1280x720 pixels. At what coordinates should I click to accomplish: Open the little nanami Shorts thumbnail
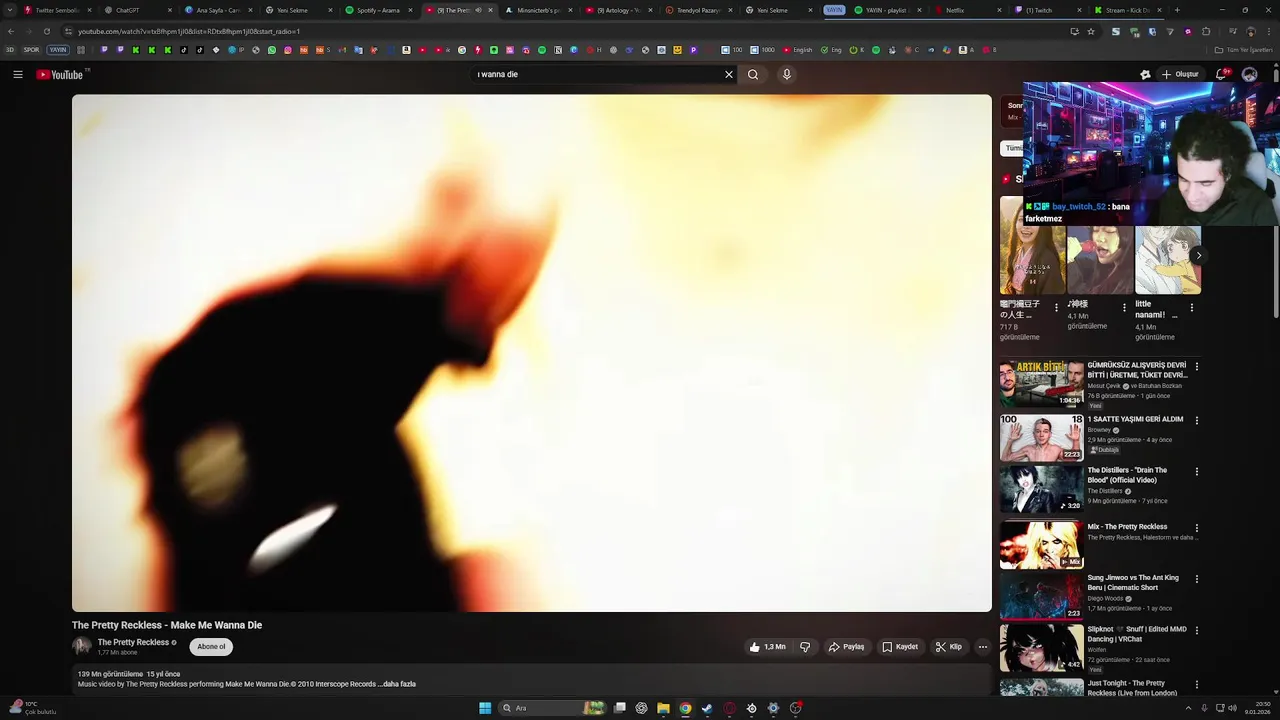pos(1167,260)
